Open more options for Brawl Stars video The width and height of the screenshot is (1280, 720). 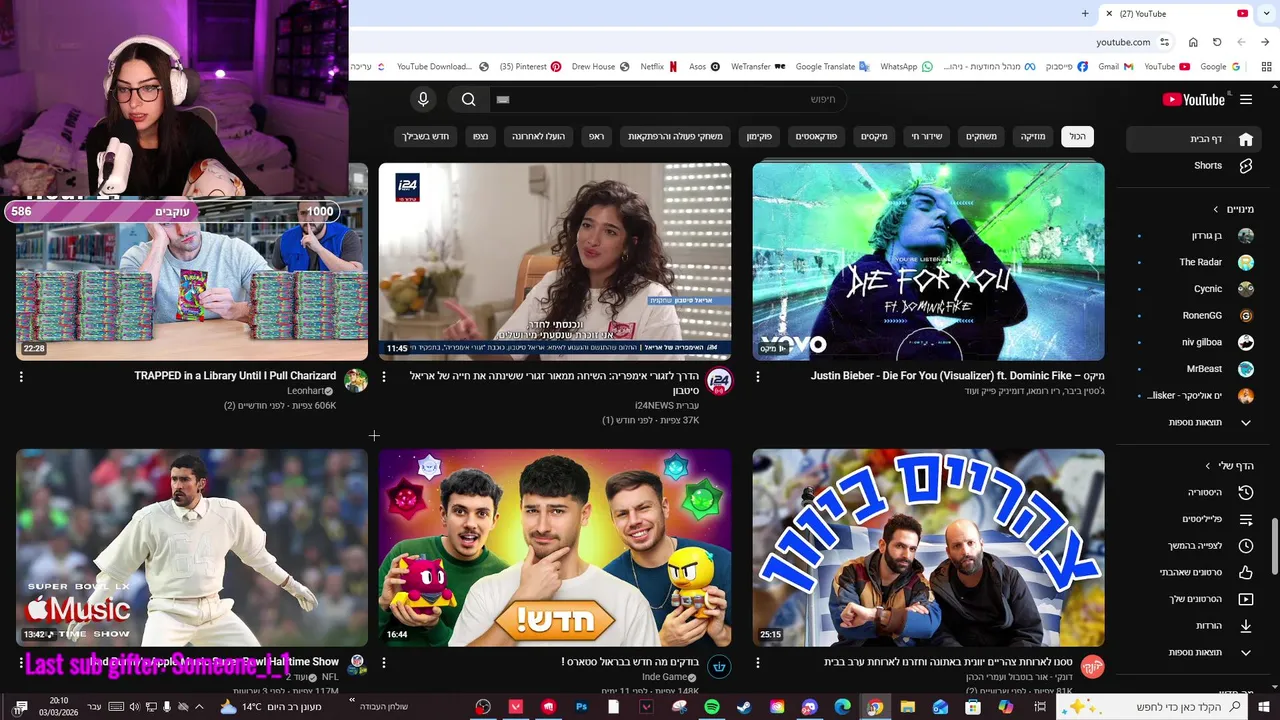pos(384,662)
